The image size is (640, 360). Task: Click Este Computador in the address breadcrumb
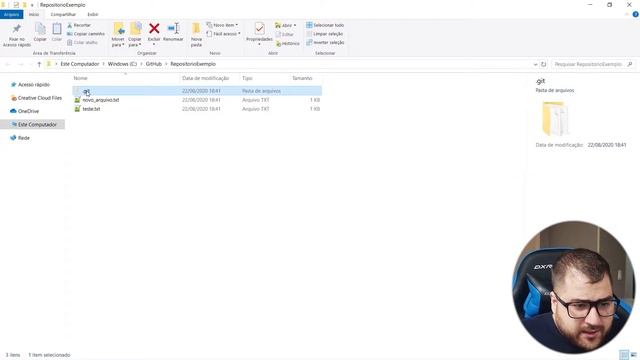pos(80,64)
